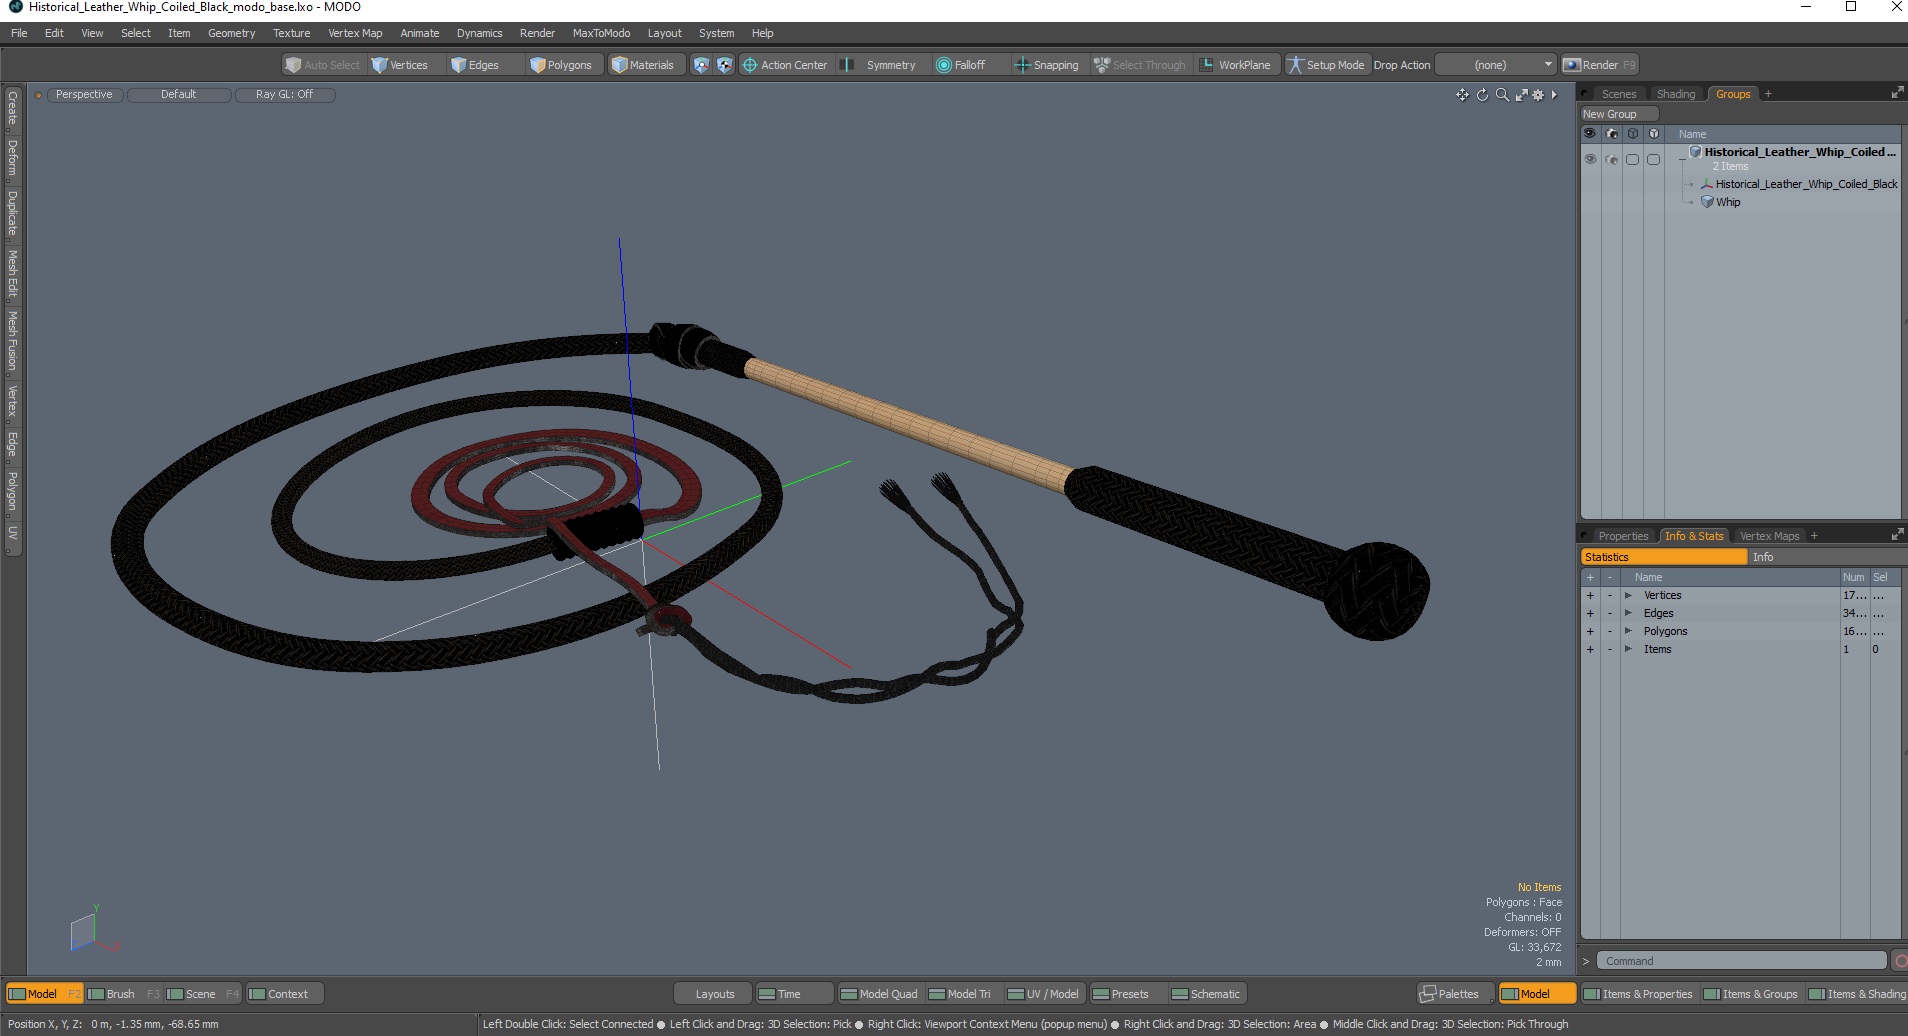Expand the Vertices statistics row

point(1628,596)
